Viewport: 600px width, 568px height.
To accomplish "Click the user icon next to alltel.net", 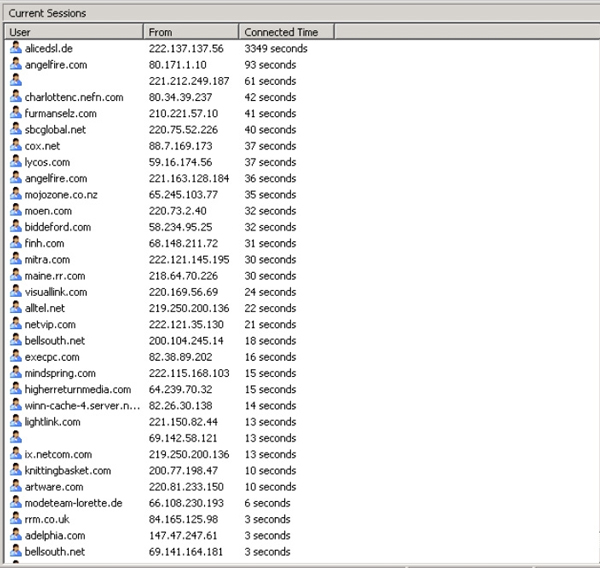I will pos(16,307).
